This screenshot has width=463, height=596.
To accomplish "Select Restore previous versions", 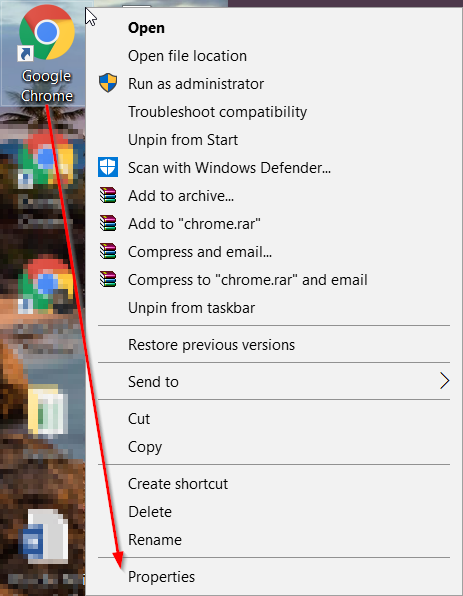I will [211, 345].
